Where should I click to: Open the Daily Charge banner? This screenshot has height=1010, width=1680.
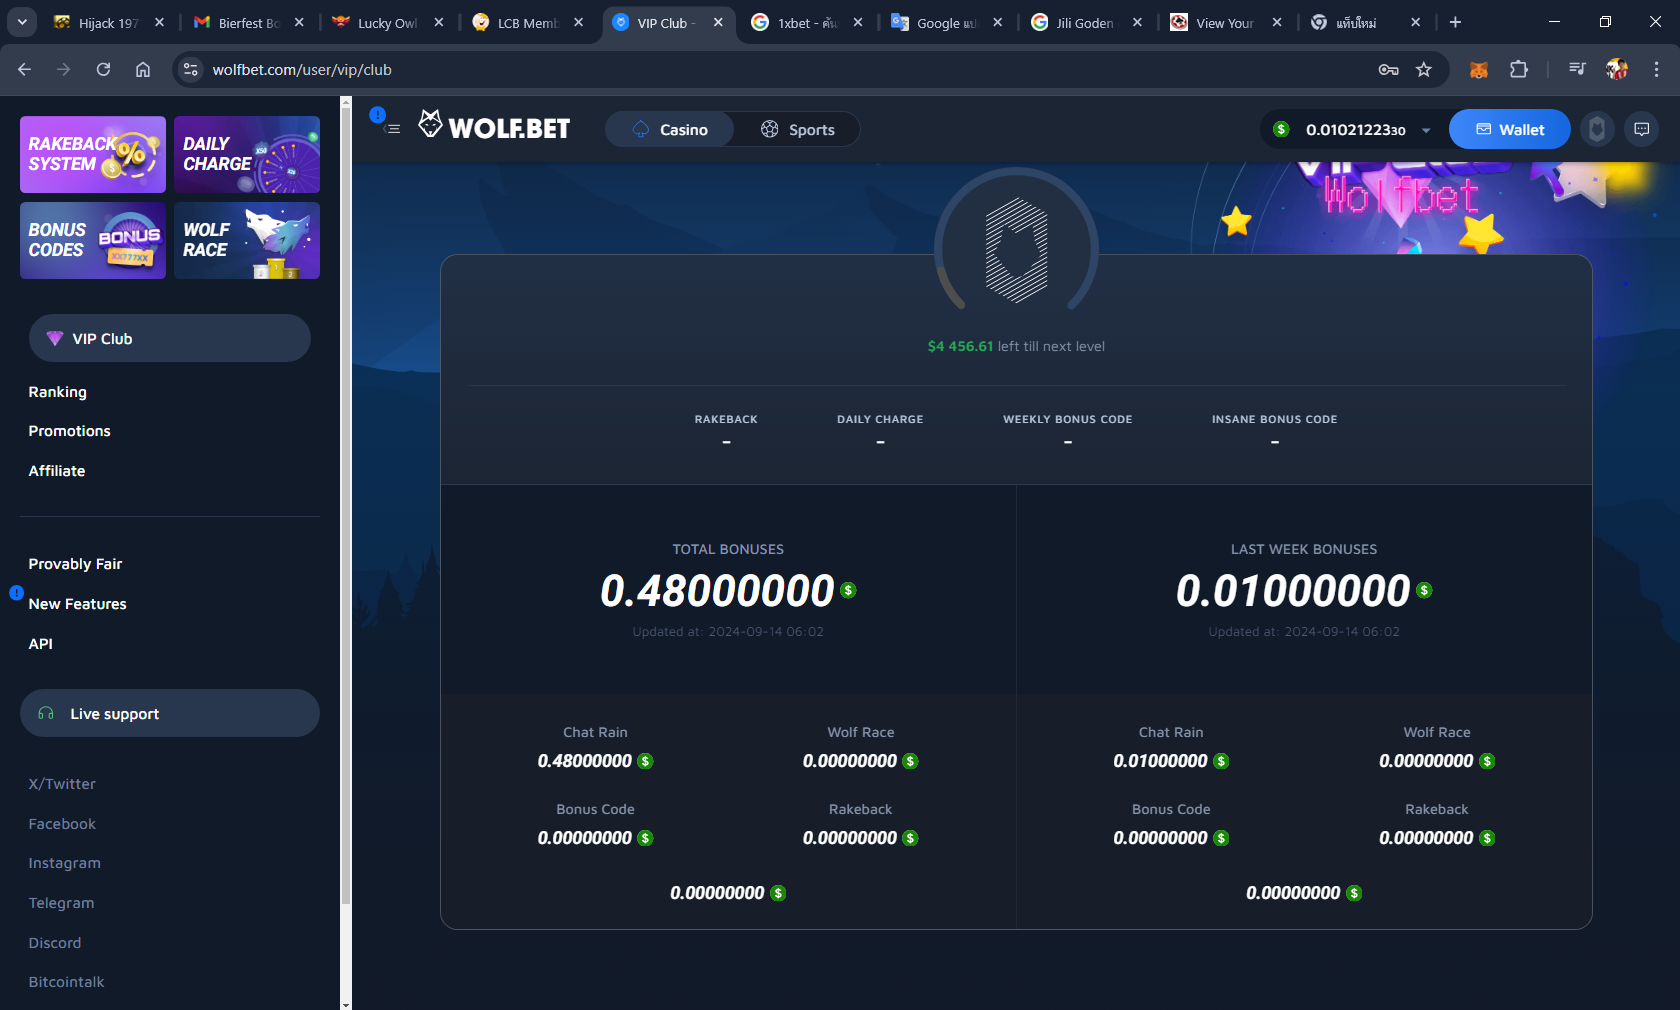click(x=247, y=154)
